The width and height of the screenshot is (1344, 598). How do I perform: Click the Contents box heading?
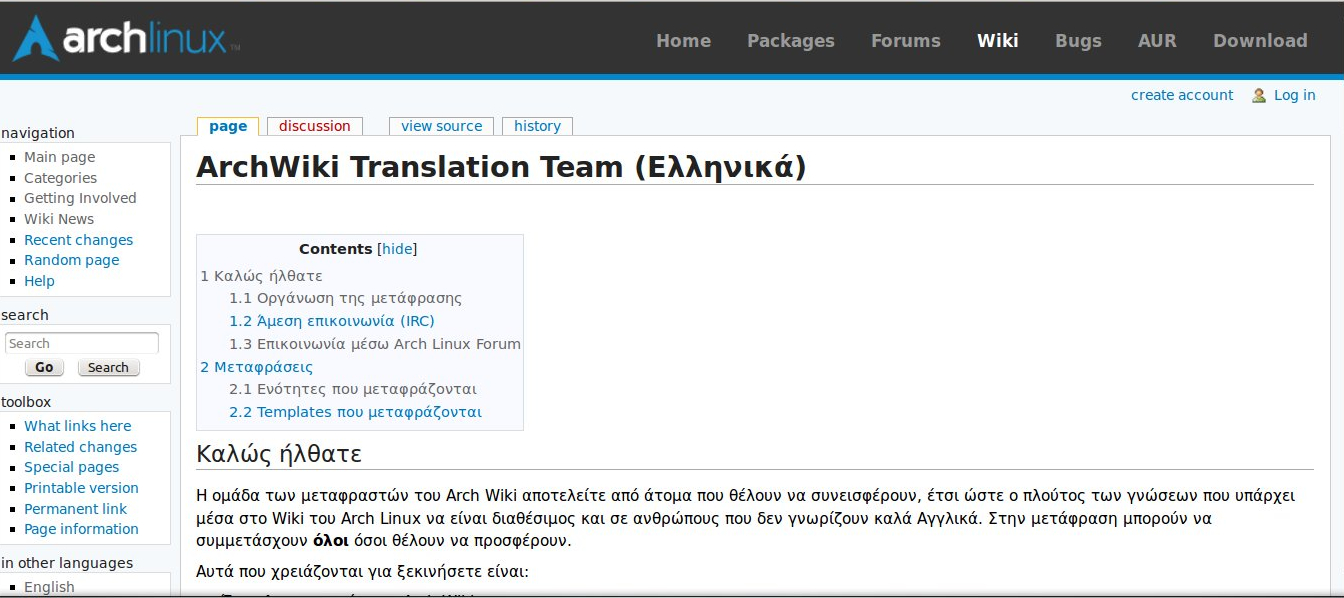[336, 249]
